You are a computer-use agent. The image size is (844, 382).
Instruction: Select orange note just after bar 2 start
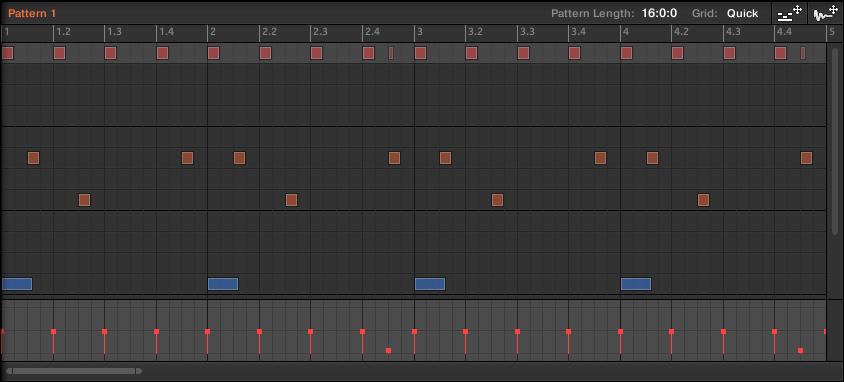click(240, 158)
